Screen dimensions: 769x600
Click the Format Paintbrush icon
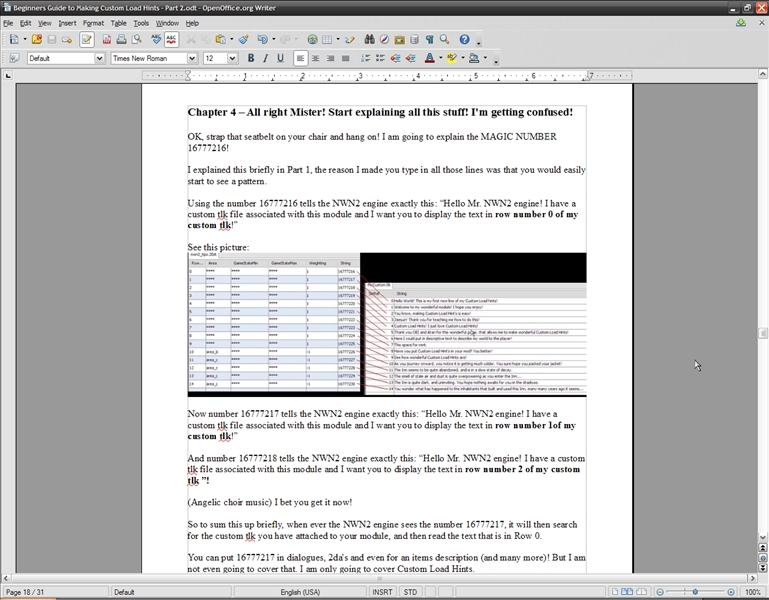pos(243,40)
